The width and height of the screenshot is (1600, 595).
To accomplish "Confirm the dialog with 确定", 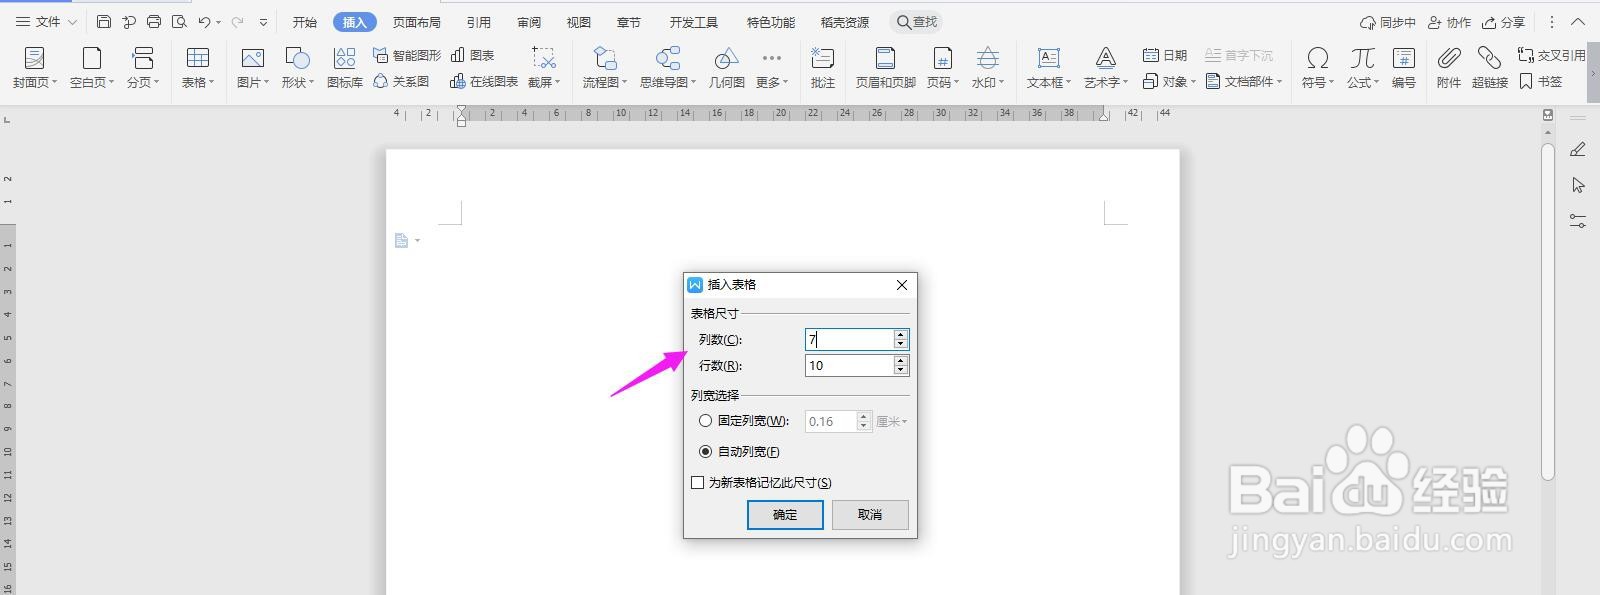I will click(785, 515).
